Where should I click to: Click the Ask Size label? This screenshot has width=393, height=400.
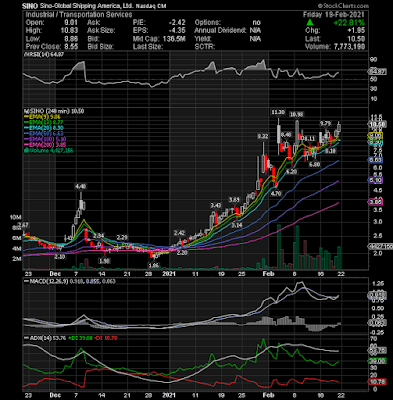[x=101, y=31]
